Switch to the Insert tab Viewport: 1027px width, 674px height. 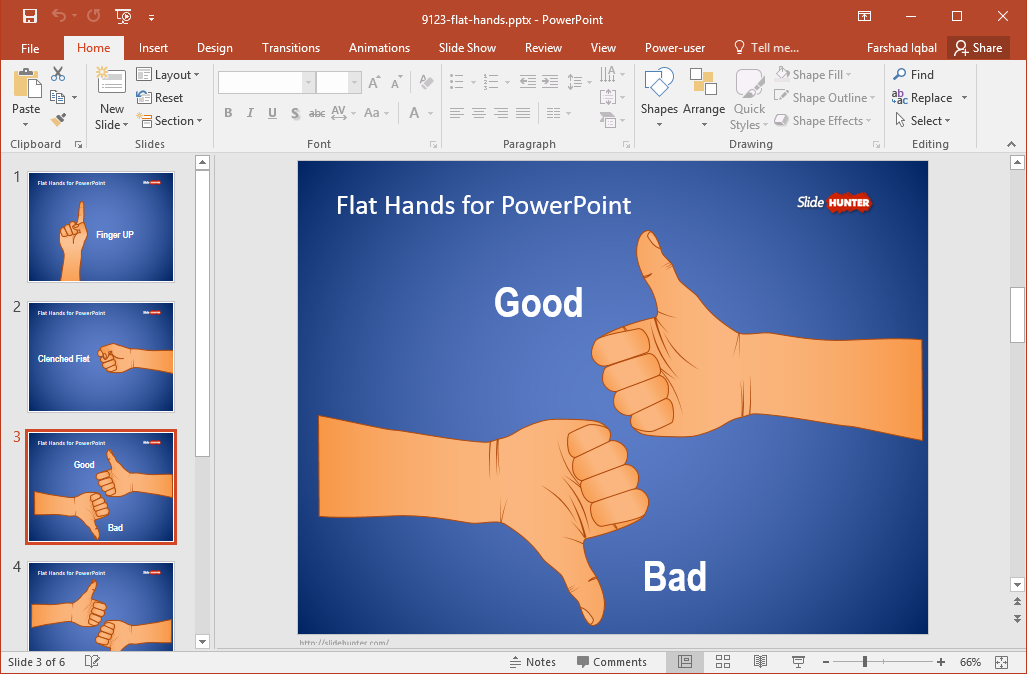pyautogui.click(x=153, y=48)
